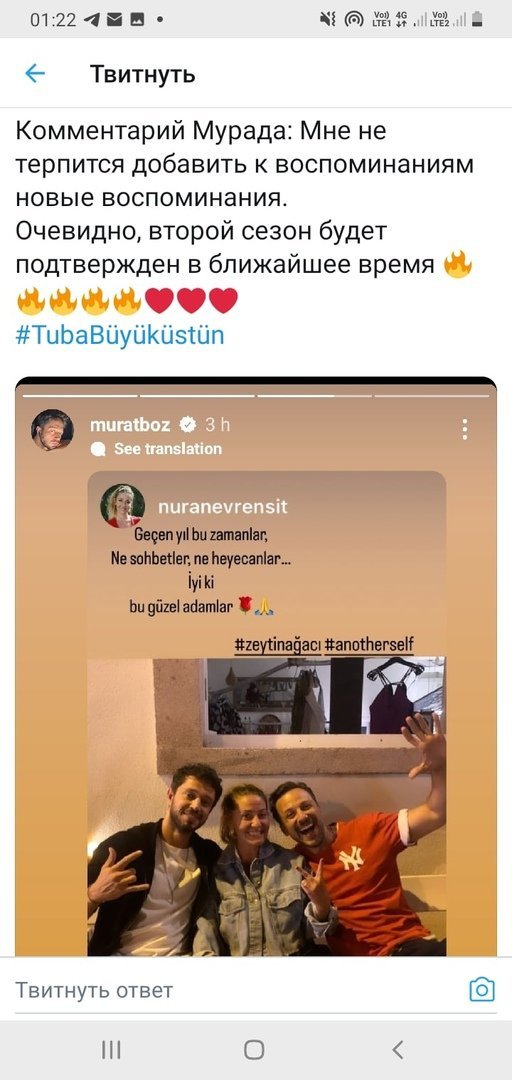Tap the speech bubble translation icon
The width and height of the screenshot is (512, 1080).
[99, 449]
